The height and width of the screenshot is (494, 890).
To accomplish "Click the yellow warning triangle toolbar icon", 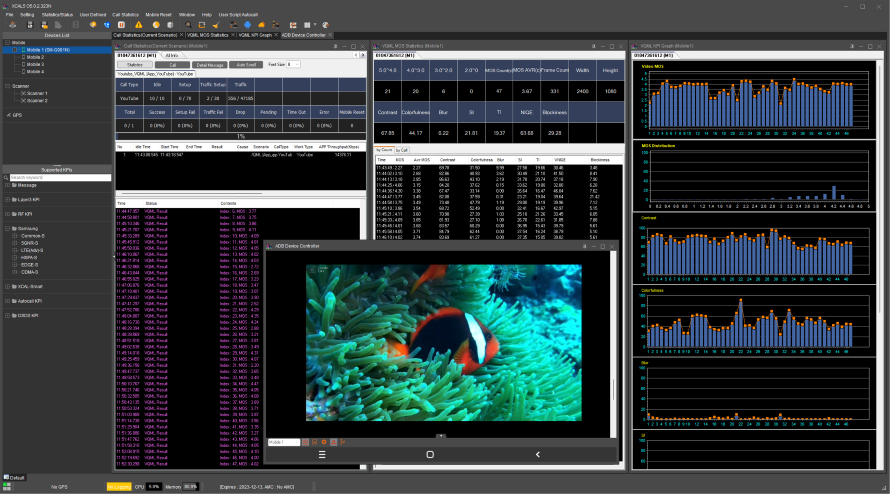I will coord(138,24).
